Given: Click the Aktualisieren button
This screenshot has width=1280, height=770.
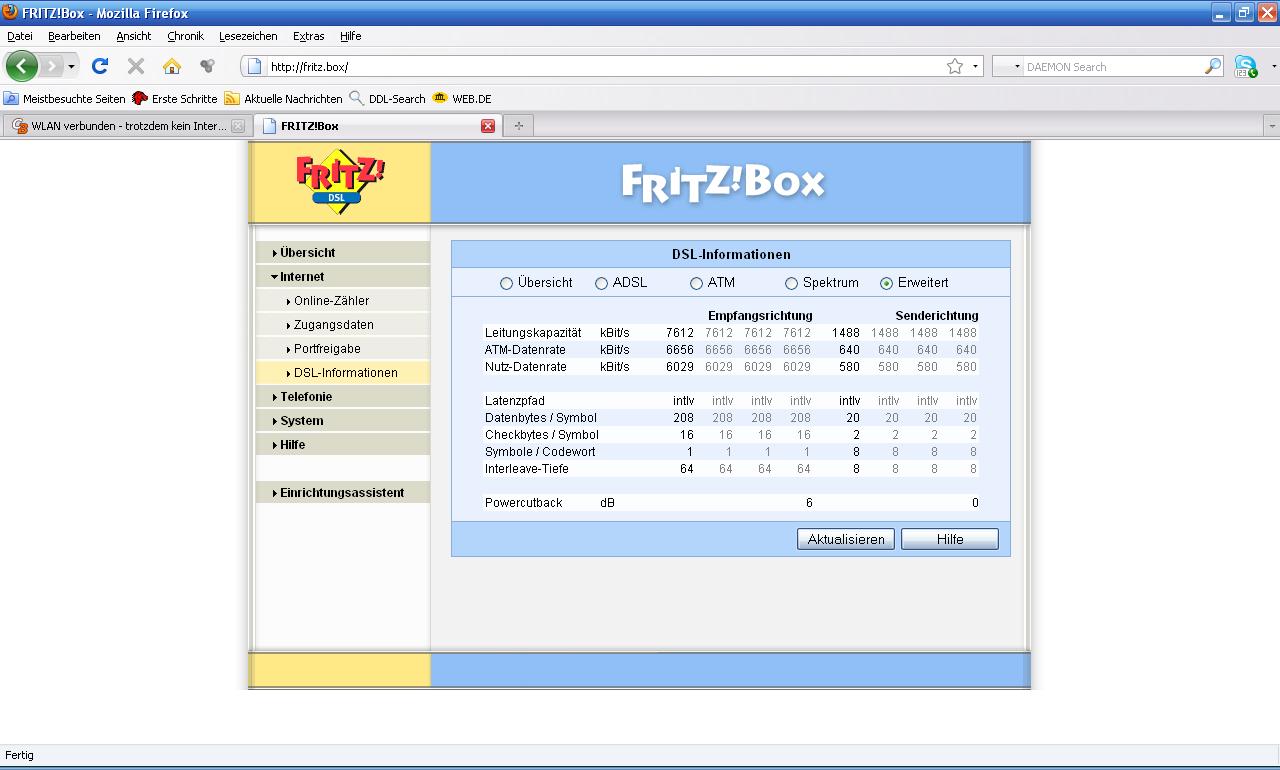Looking at the screenshot, I should pos(846,539).
